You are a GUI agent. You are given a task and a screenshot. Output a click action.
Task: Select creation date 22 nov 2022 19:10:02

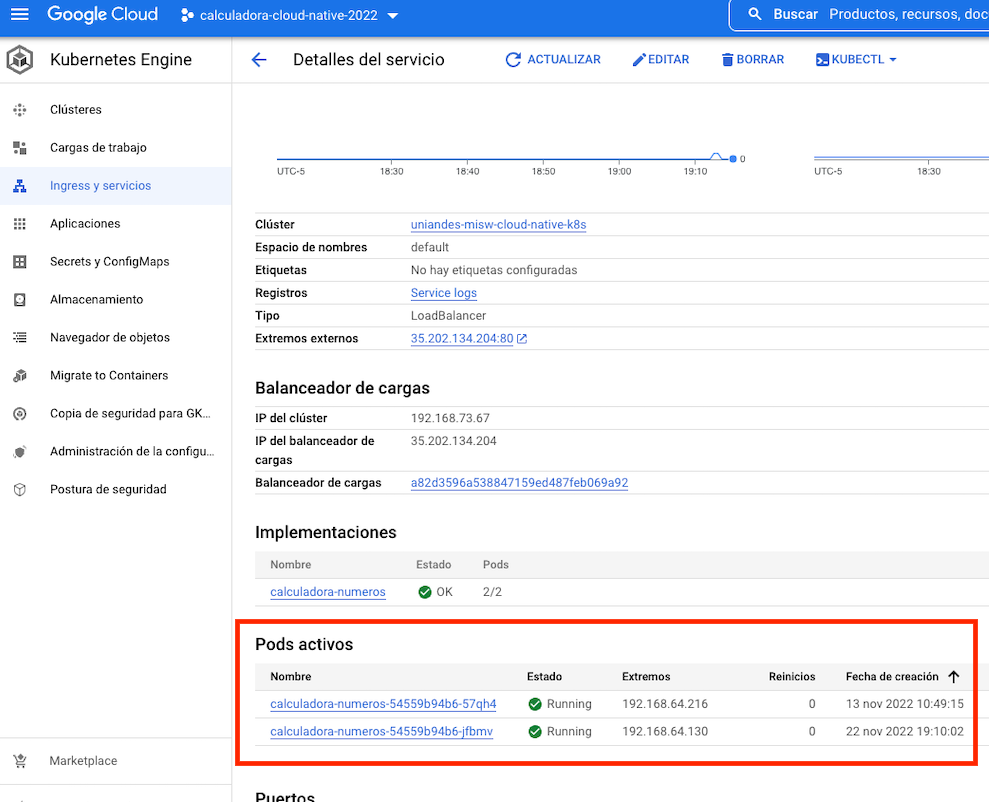[904, 731]
